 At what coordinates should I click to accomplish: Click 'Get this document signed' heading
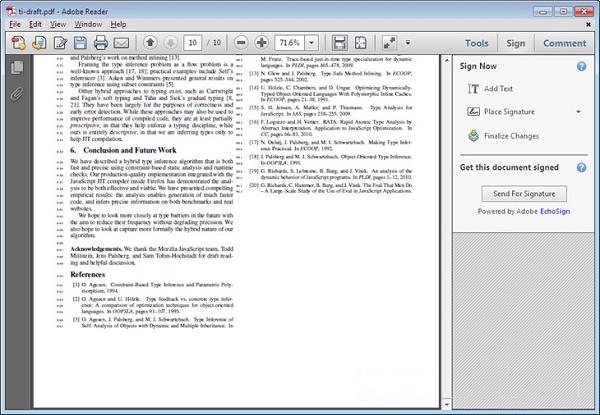[509, 168]
